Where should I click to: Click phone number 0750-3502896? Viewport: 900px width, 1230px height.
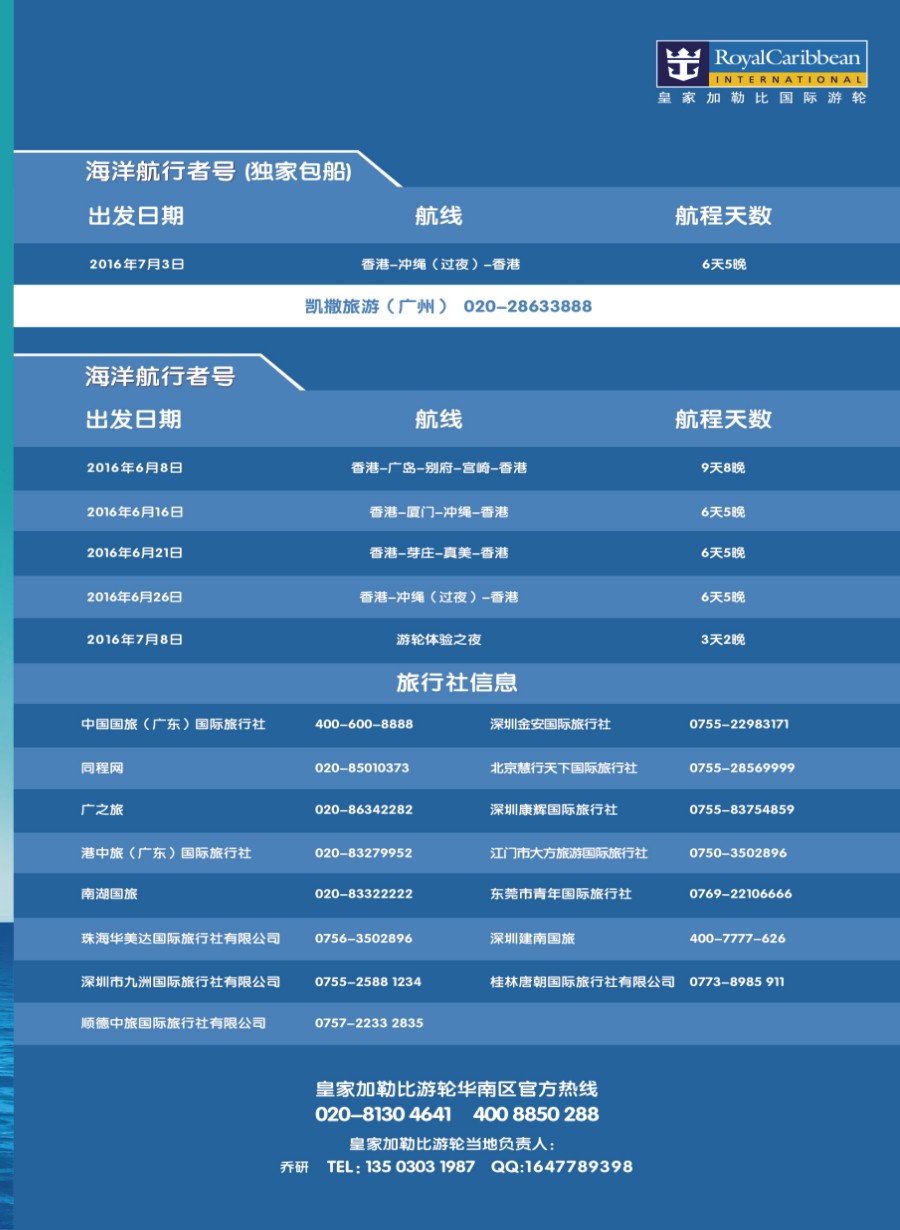coord(738,854)
